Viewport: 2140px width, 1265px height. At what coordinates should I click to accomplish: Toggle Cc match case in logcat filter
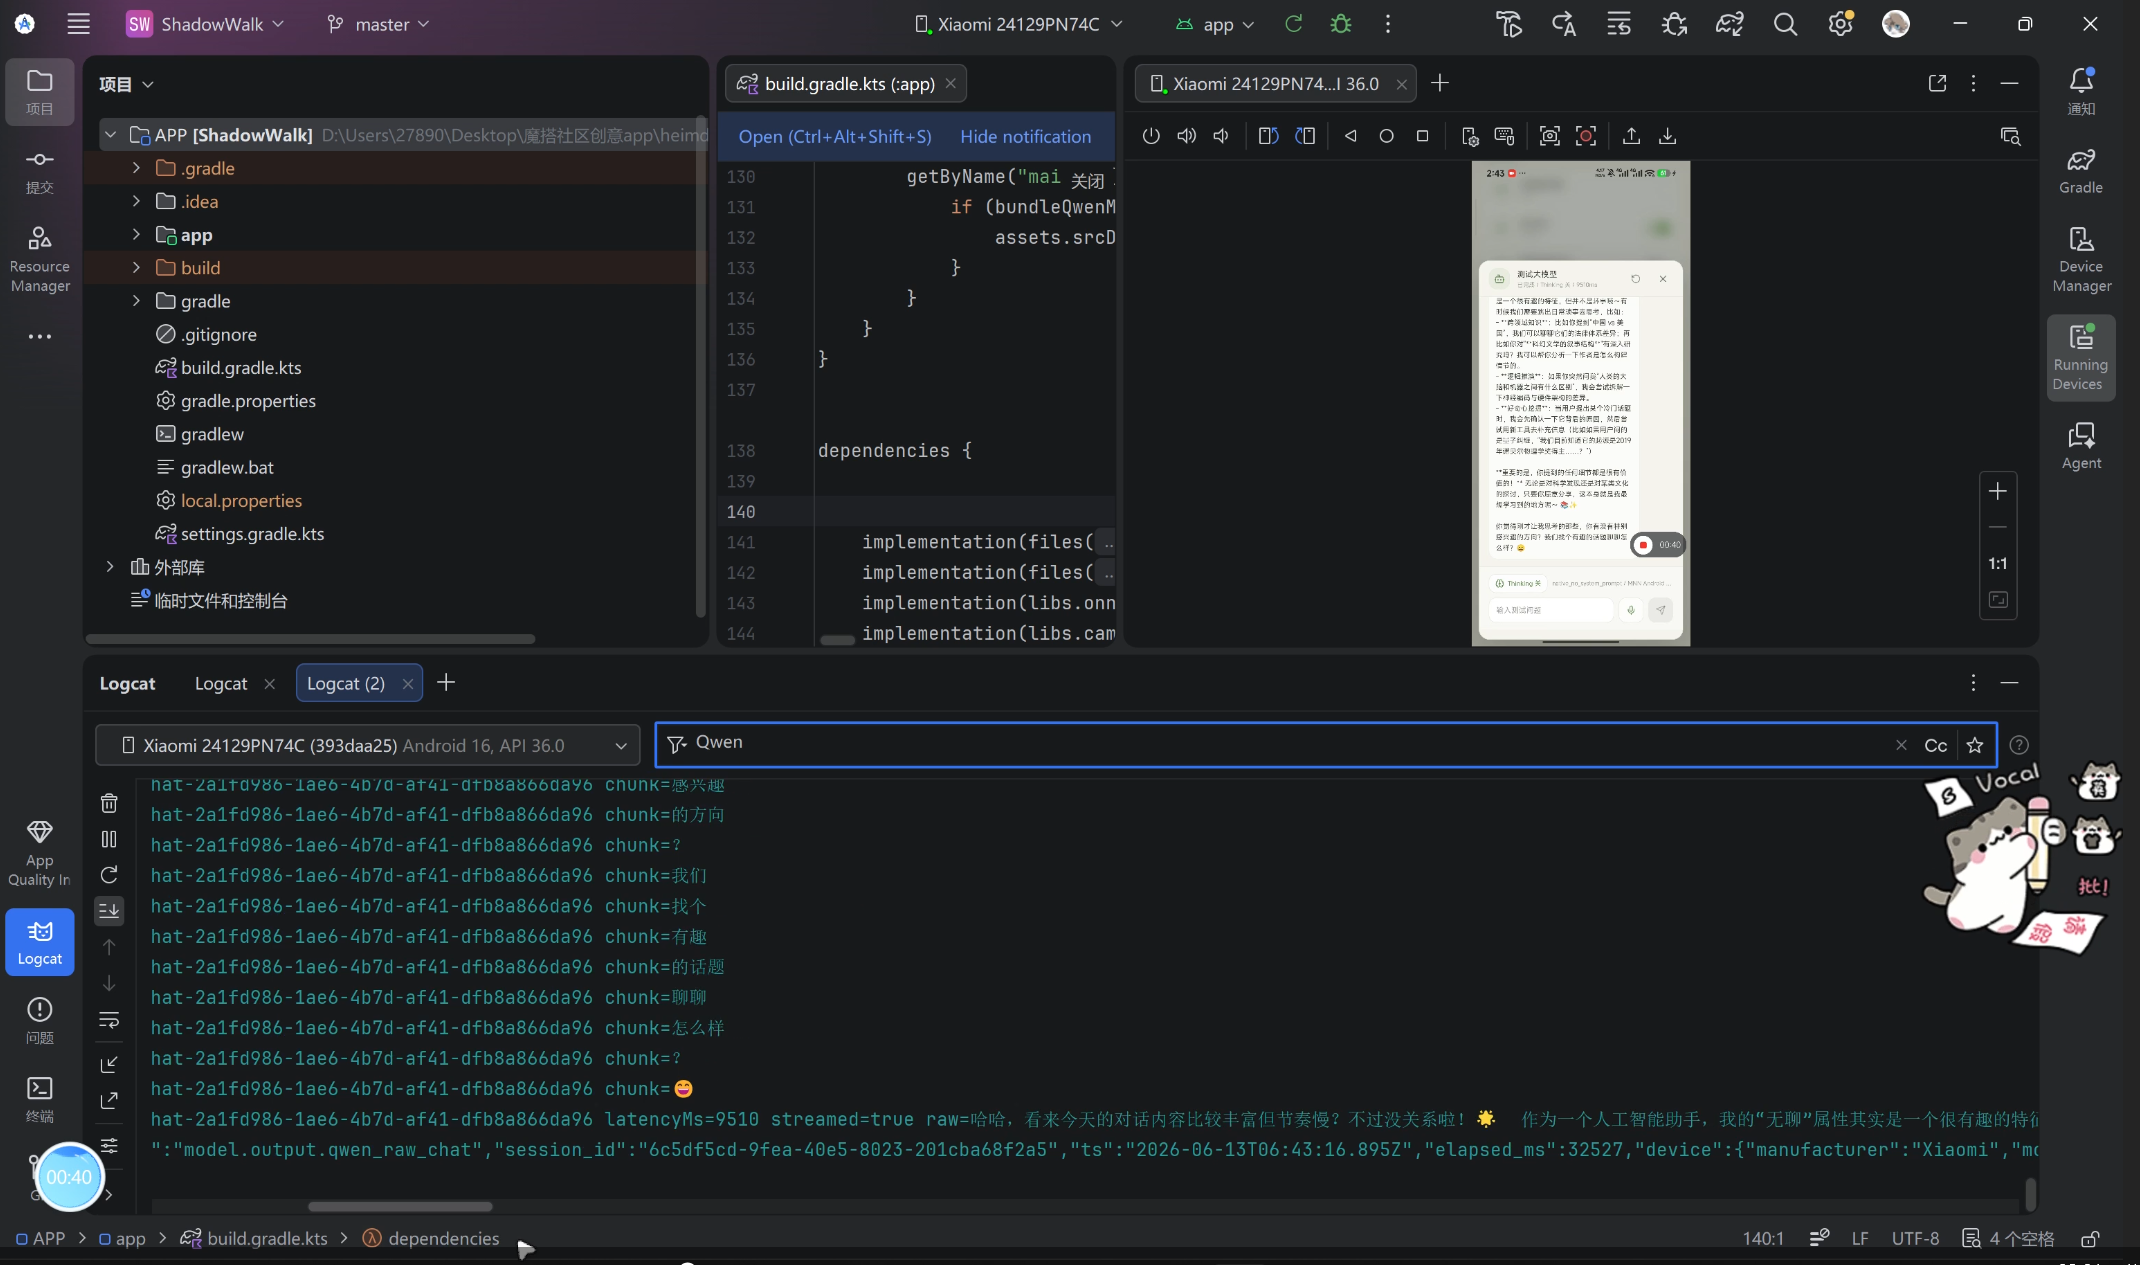(1935, 745)
